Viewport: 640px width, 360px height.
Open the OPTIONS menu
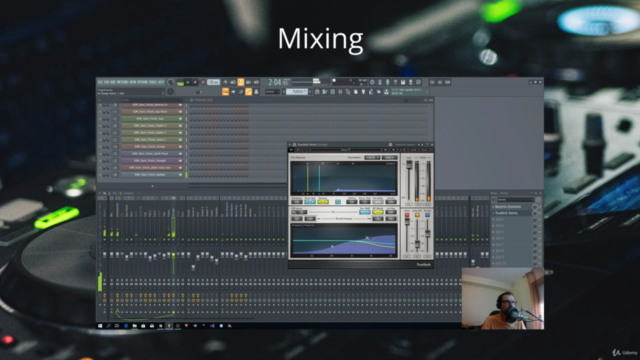point(142,82)
